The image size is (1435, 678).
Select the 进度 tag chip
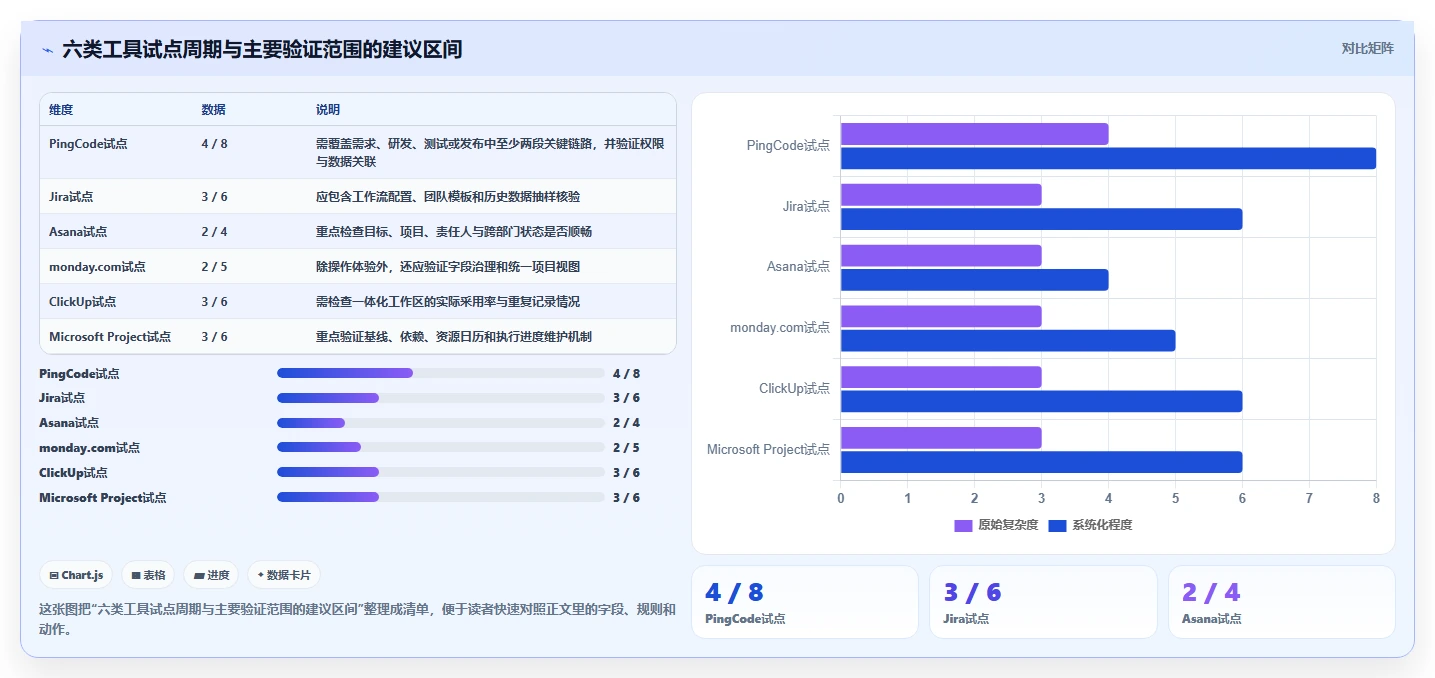[210, 575]
